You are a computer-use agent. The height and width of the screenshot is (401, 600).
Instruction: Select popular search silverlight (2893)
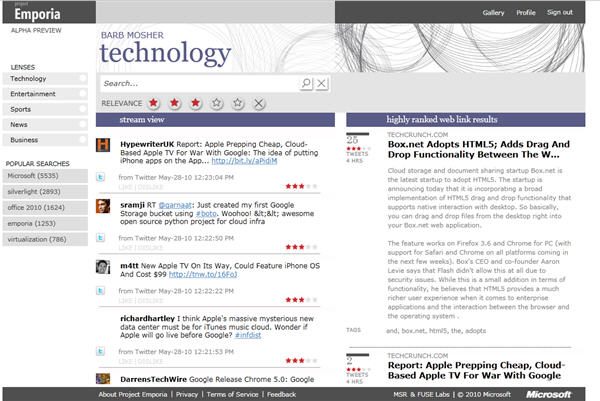pos(45,192)
